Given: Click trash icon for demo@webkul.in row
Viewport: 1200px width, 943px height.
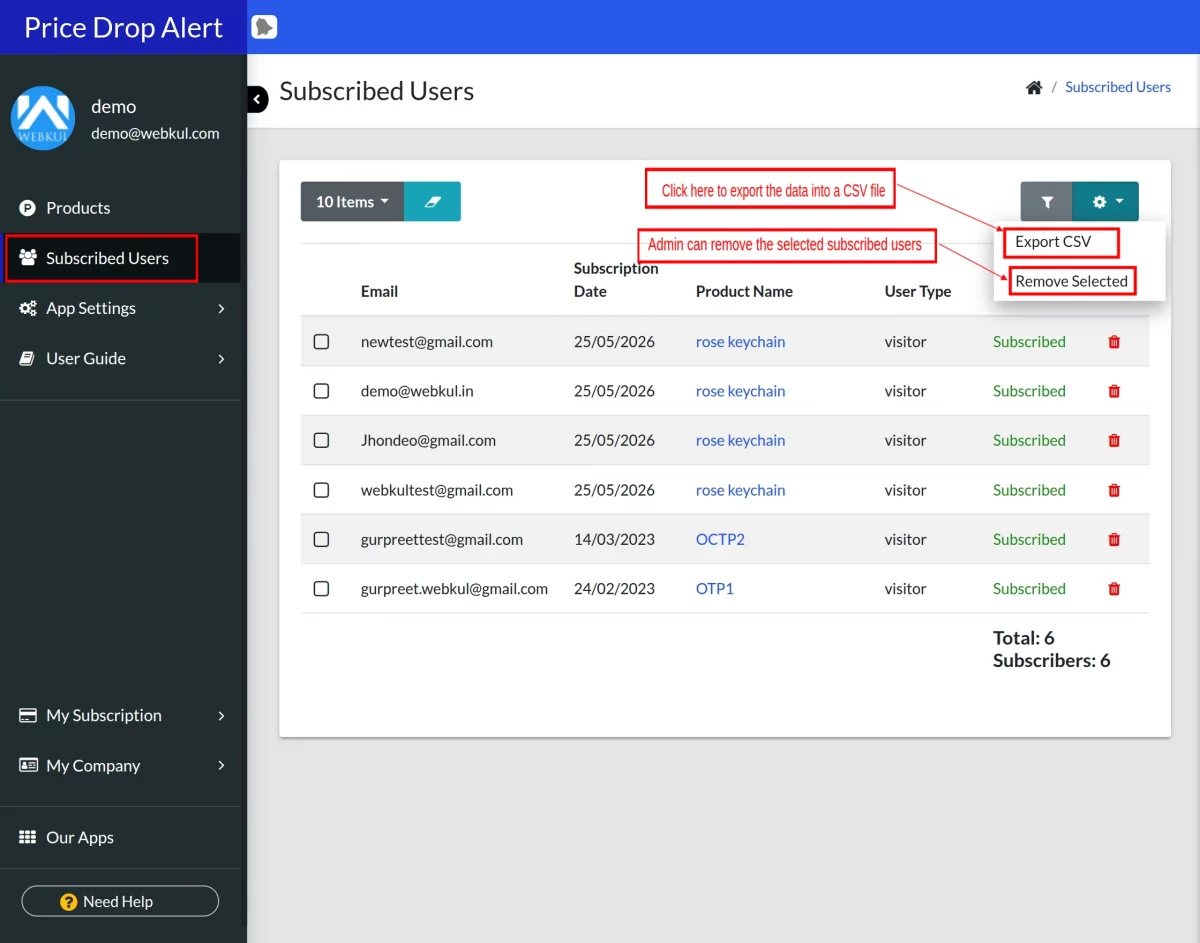Looking at the screenshot, I should pos(1114,391).
